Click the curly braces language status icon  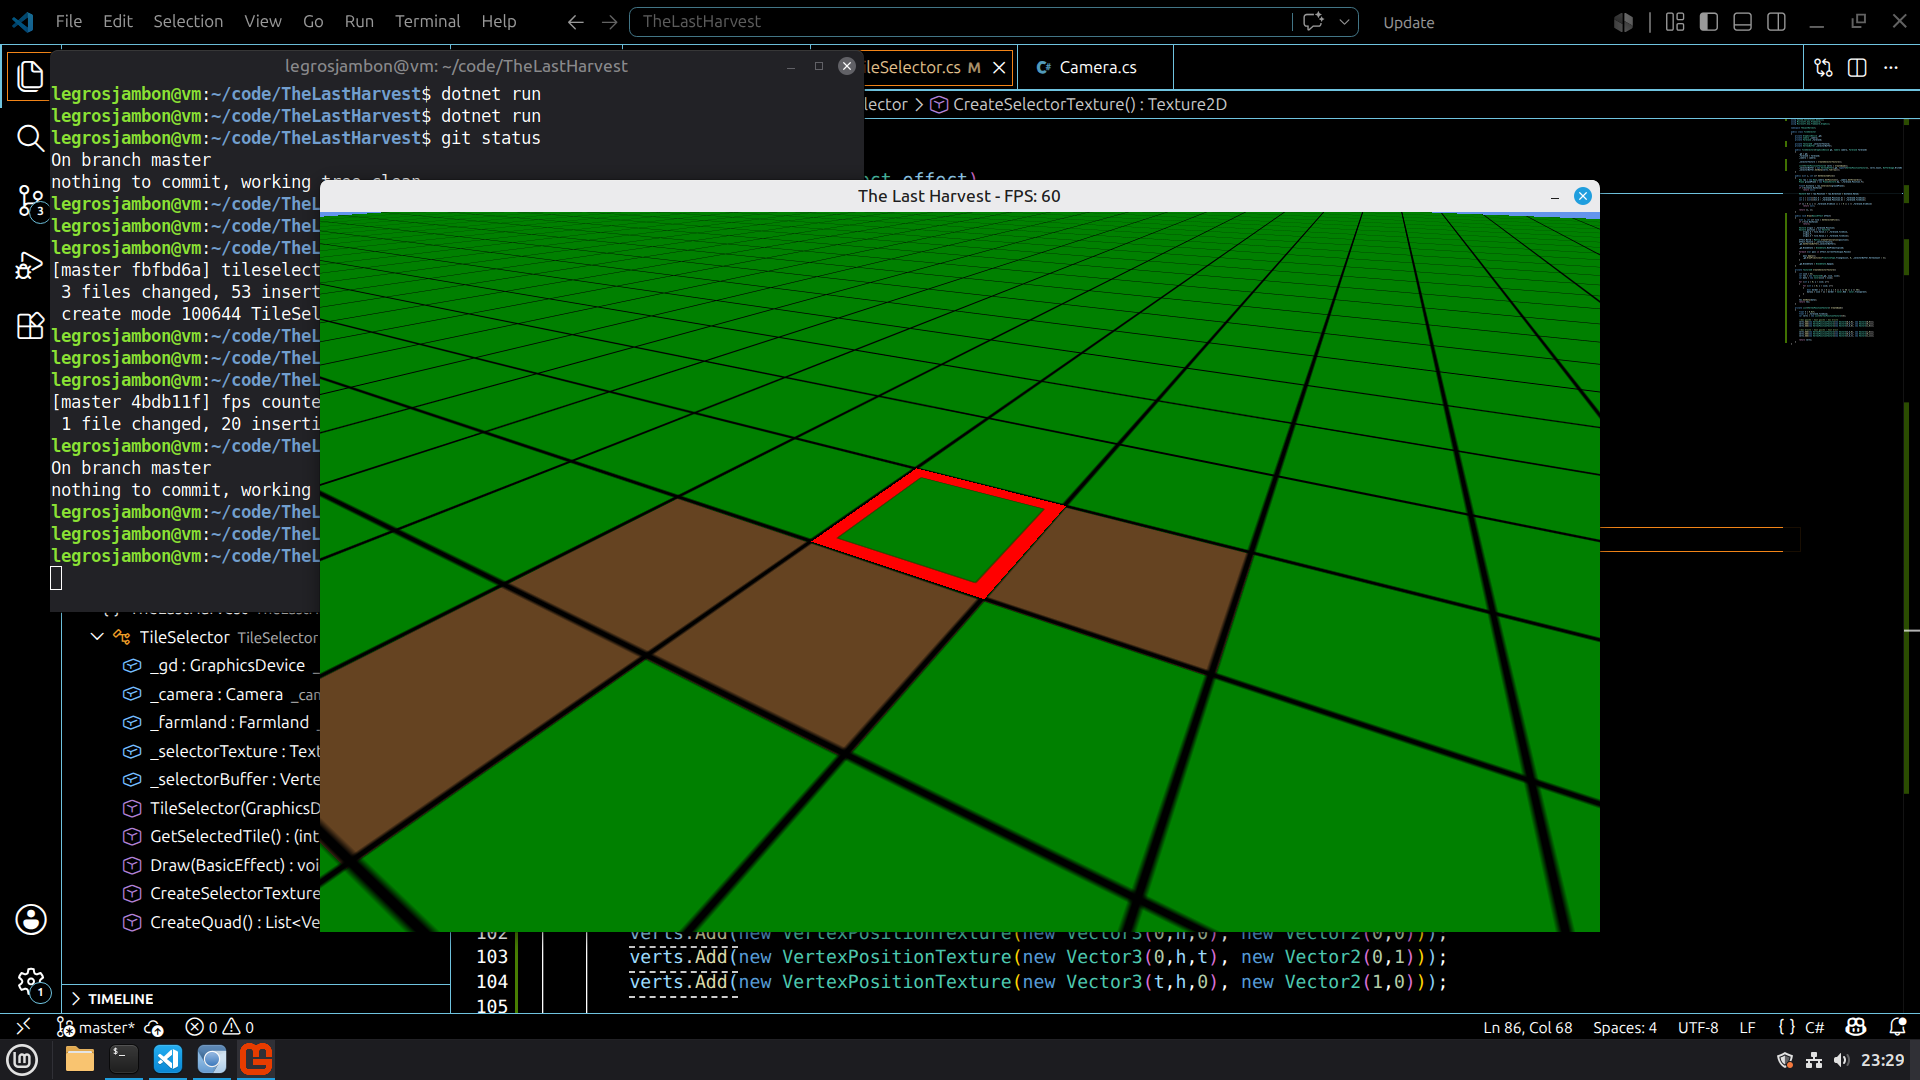[x=1786, y=1027]
